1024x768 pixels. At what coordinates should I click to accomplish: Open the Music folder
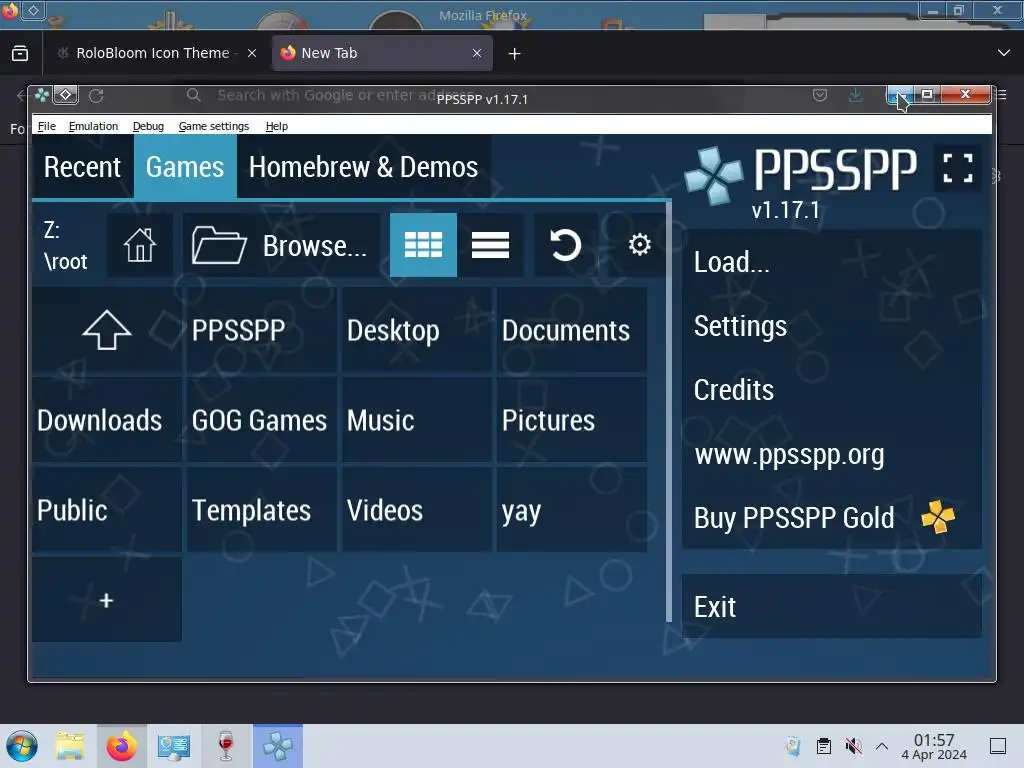[x=417, y=420]
